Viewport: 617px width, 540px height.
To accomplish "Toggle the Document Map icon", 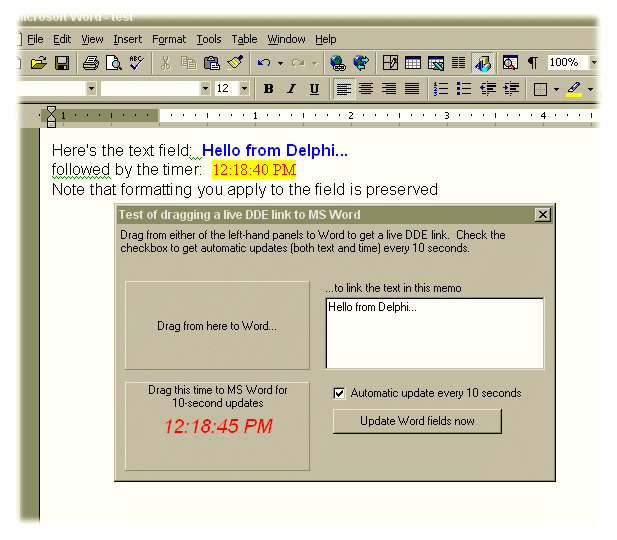I will 510,63.
